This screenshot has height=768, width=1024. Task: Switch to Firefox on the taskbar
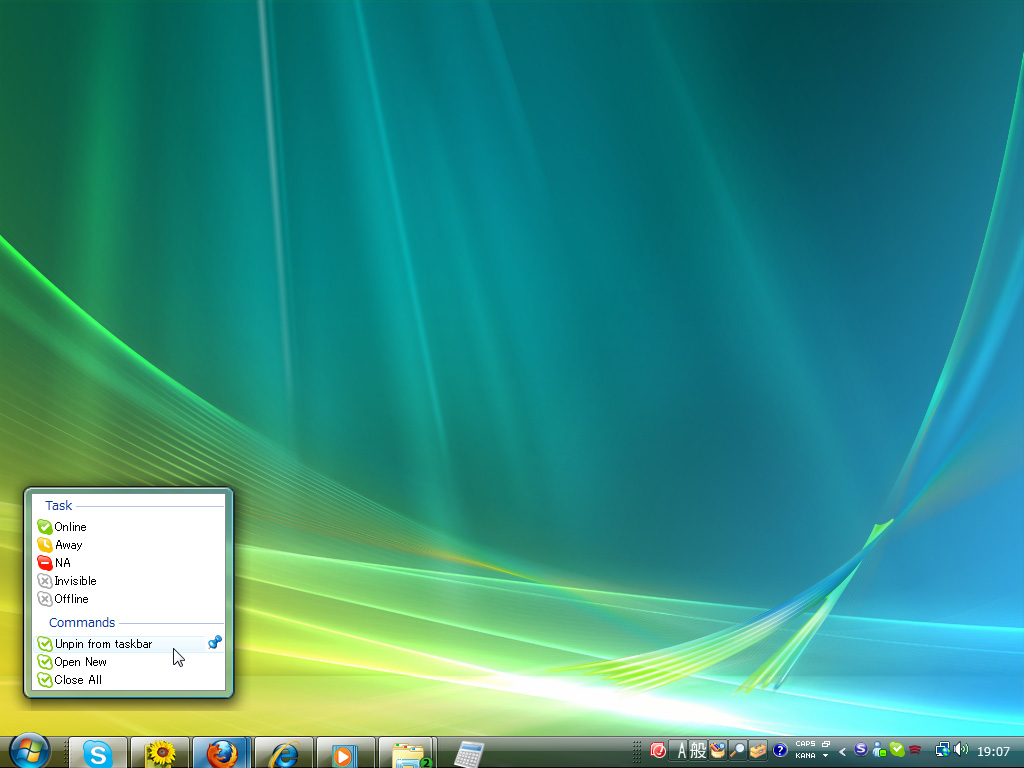pos(221,752)
